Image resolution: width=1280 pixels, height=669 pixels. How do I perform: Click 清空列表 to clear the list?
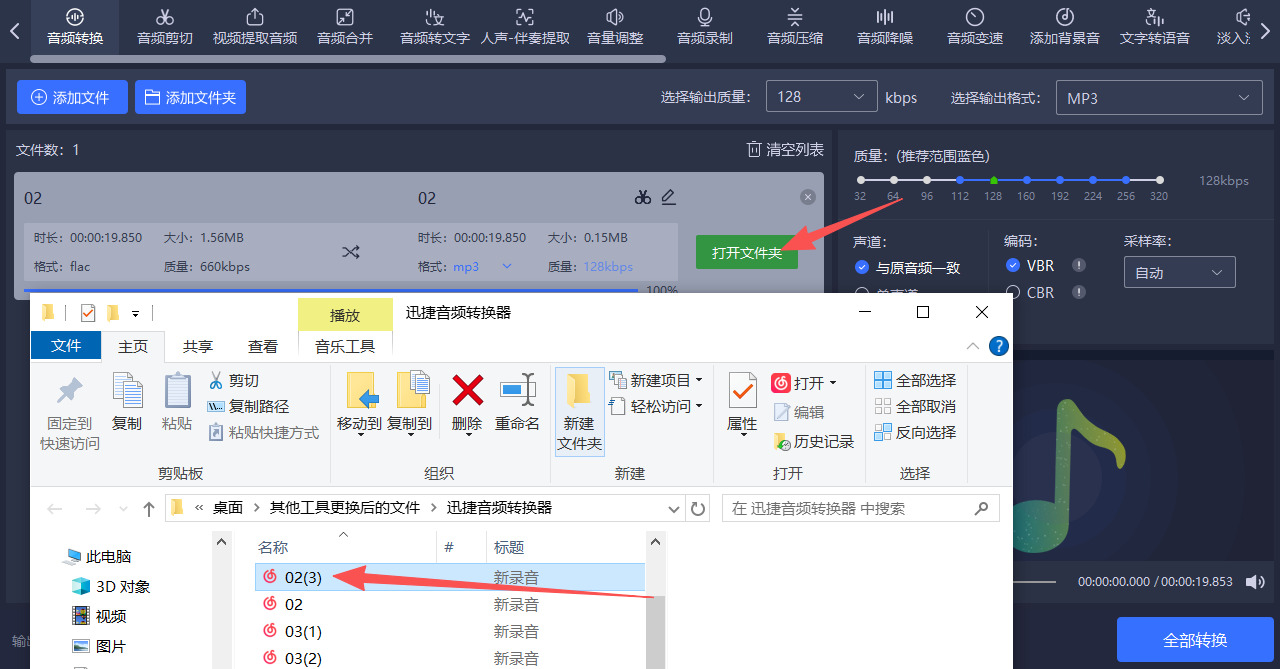[x=785, y=149]
